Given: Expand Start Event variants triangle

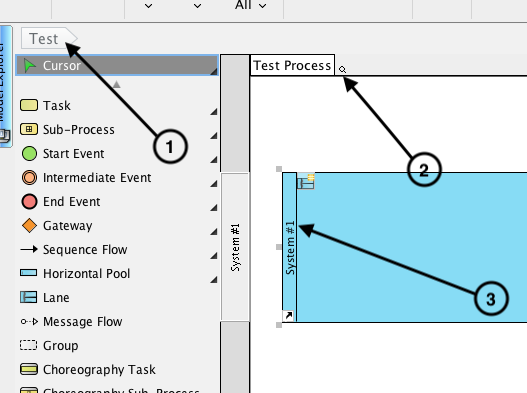Looking at the screenshot, I should tap(214, 160).
